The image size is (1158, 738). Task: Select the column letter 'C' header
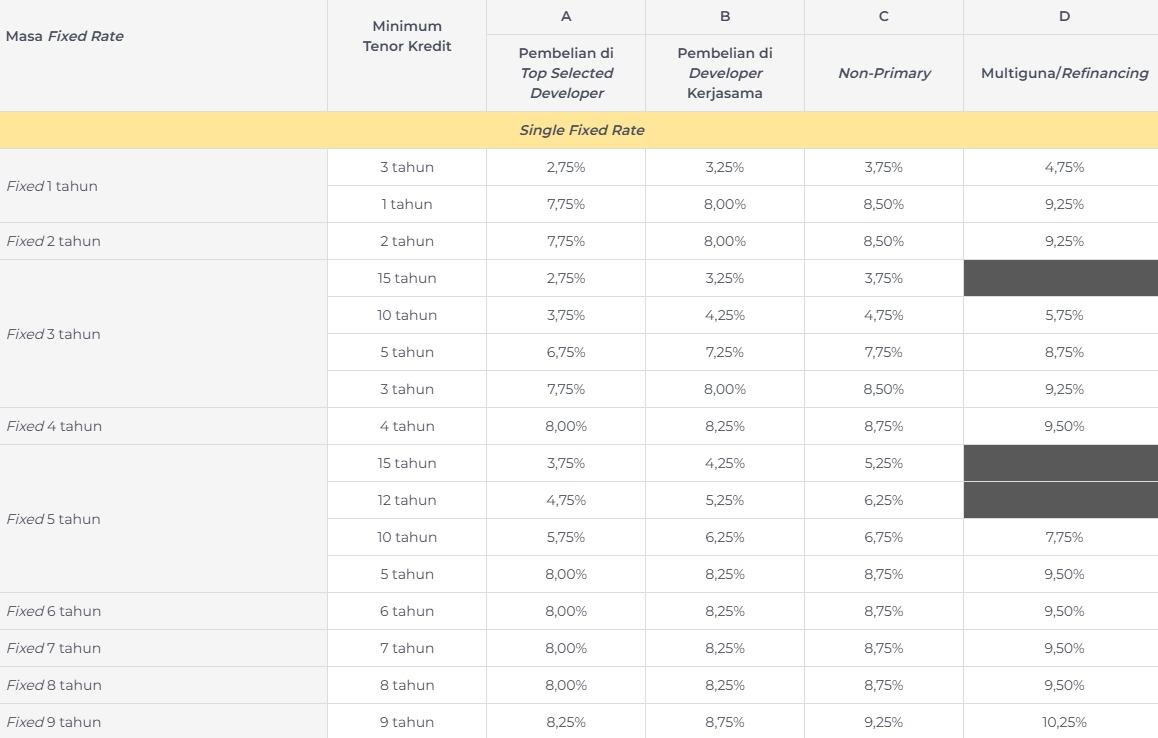click(x=883, y=16)
